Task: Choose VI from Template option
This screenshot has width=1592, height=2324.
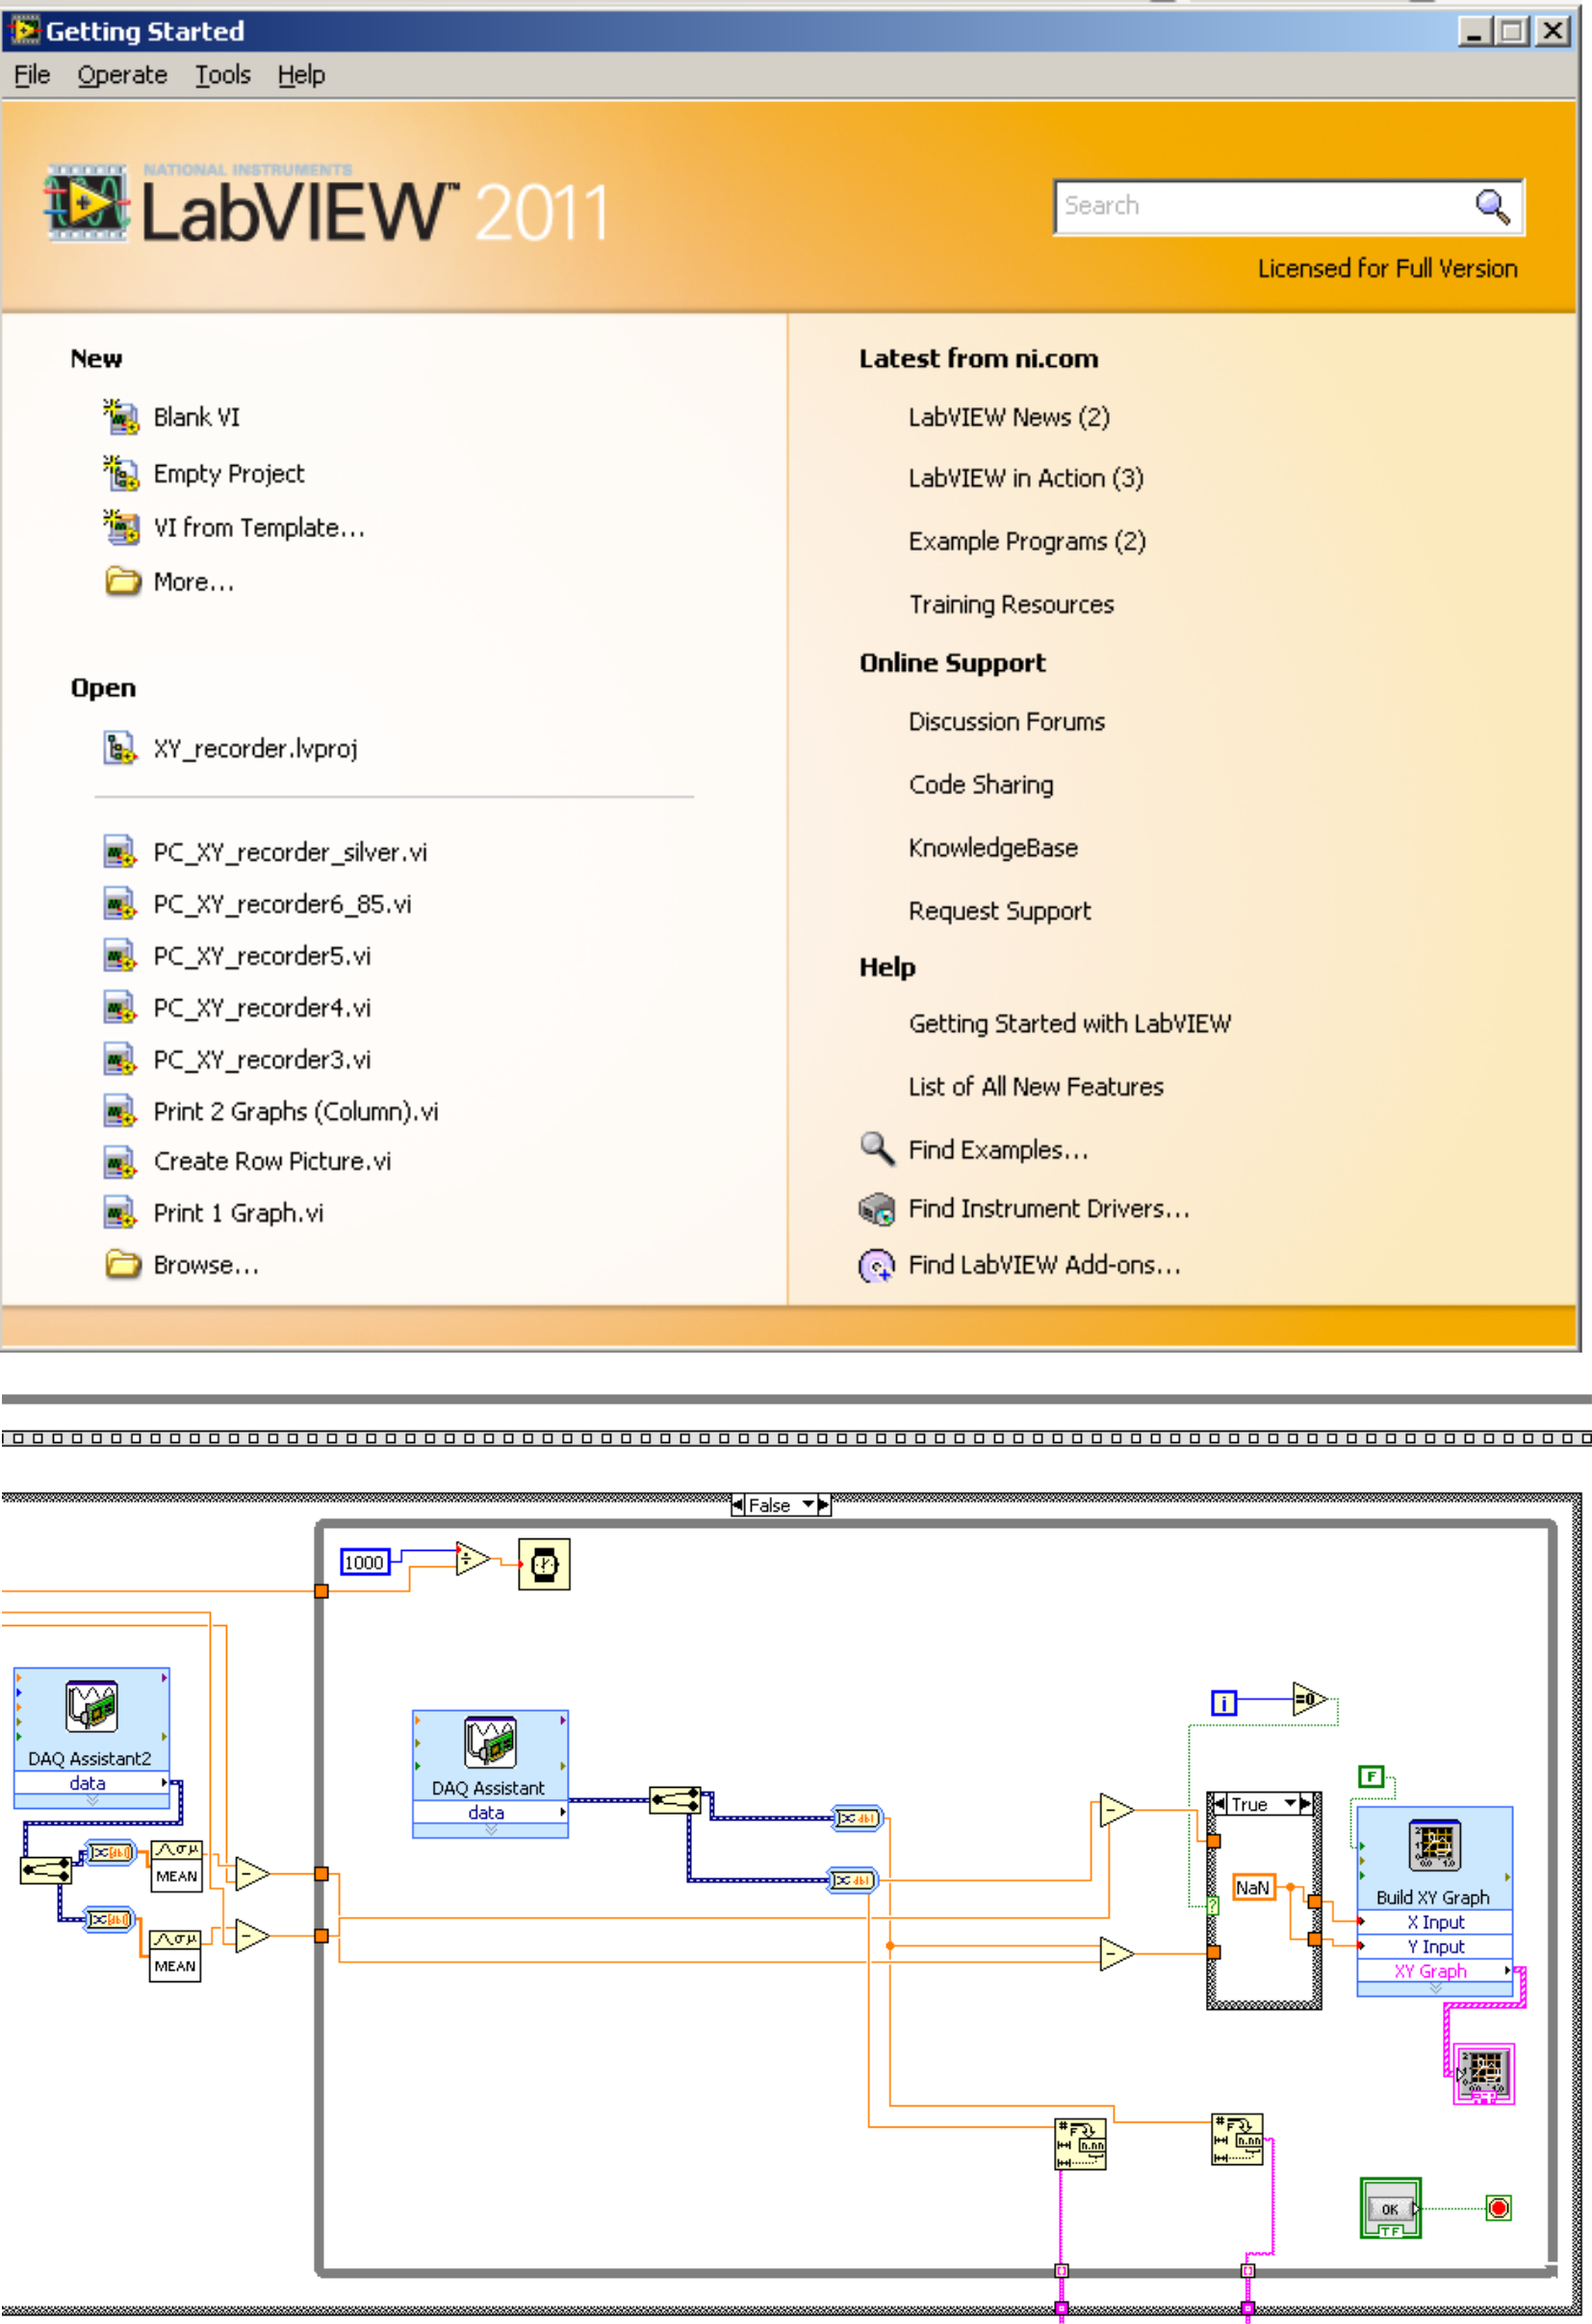Action: tap(259, 528)
